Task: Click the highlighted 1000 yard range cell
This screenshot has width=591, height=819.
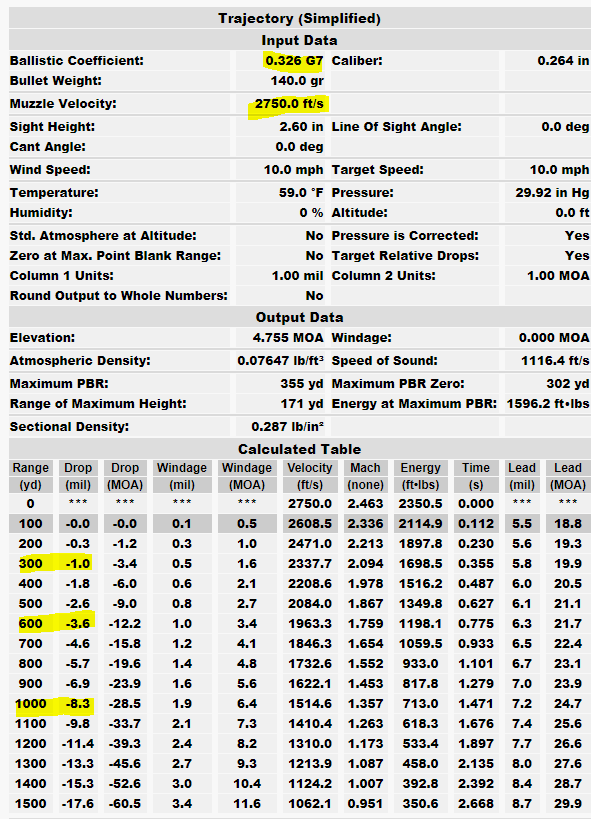Action: pyautogui.click(x=30, y=704)
